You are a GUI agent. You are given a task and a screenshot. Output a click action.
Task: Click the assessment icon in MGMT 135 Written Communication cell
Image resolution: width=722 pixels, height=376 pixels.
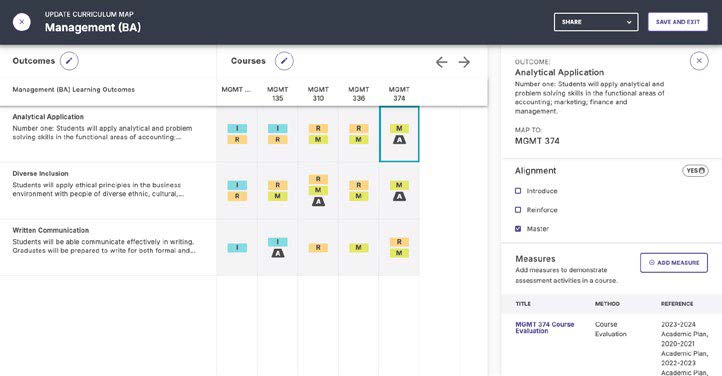278,253
